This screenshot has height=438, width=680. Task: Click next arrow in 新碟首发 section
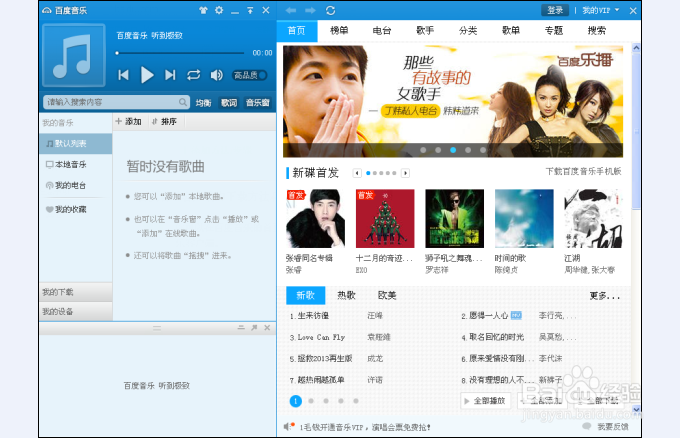(405, 173)
